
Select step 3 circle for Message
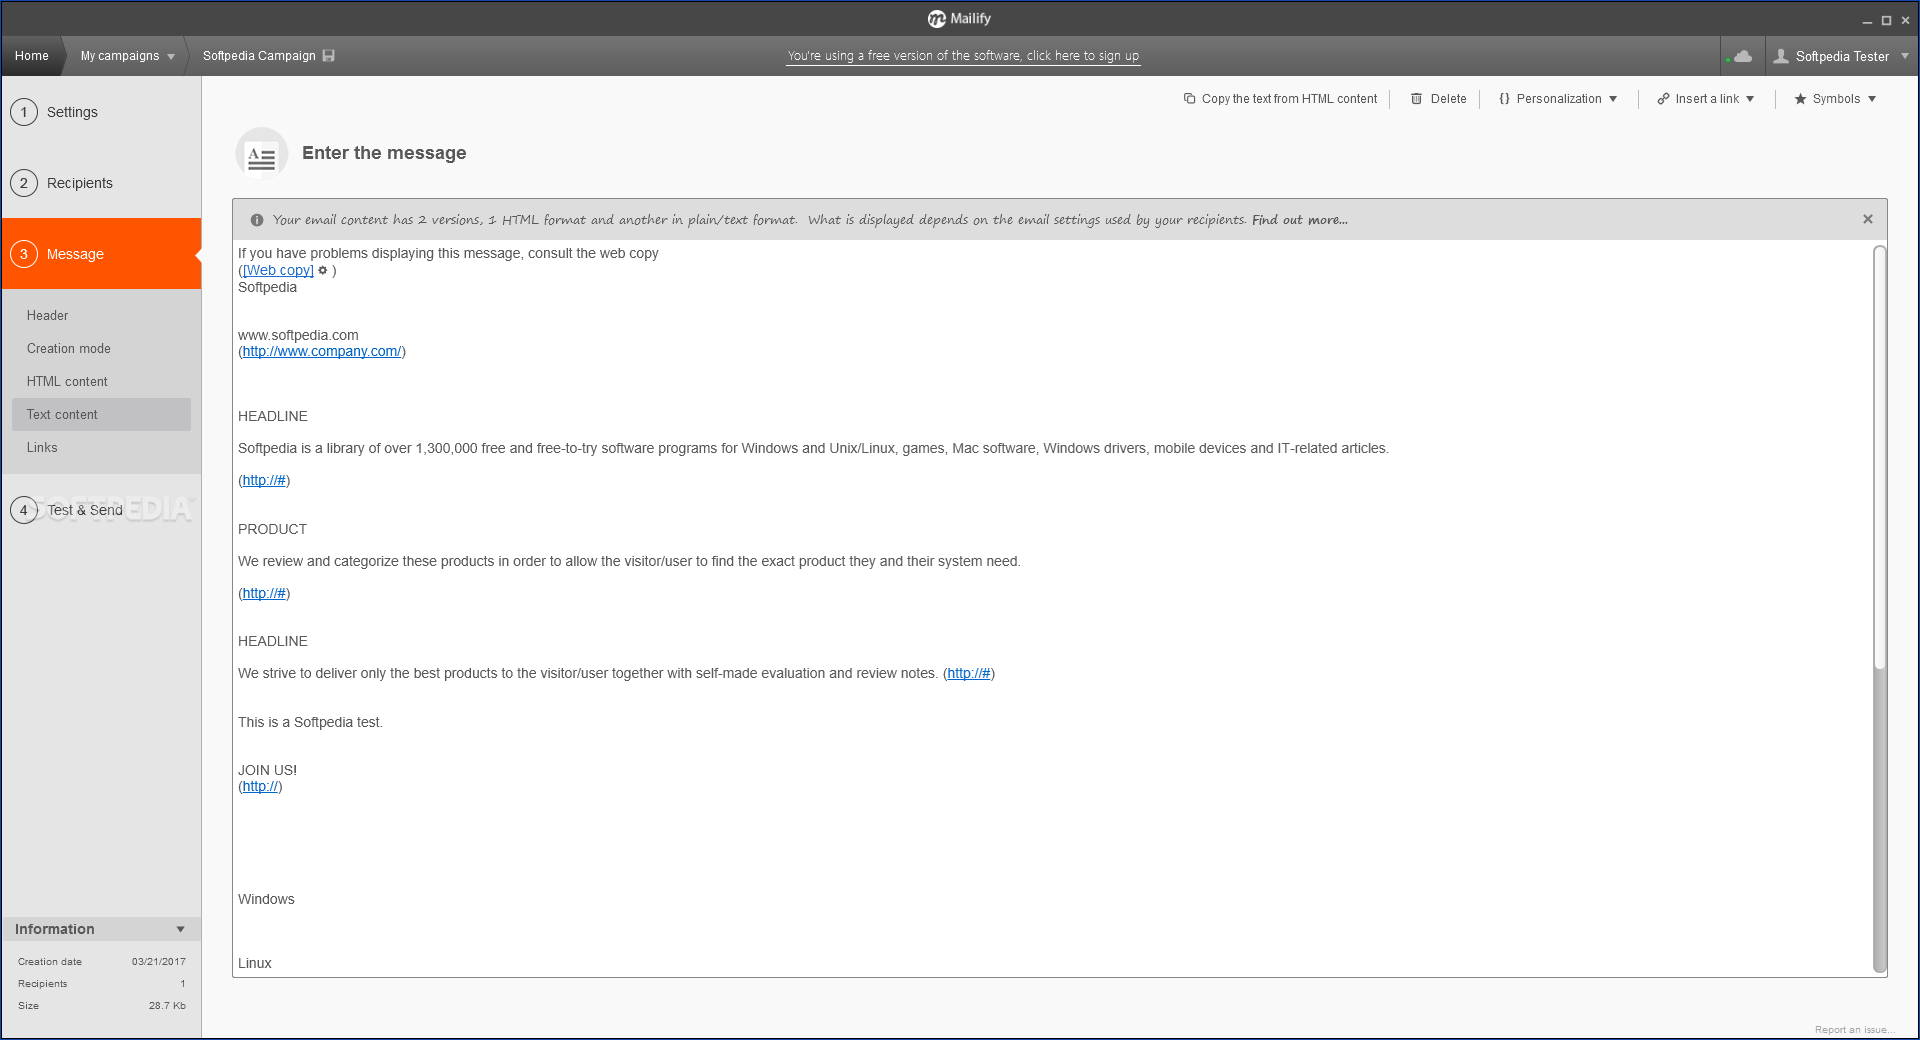[24, 254]
